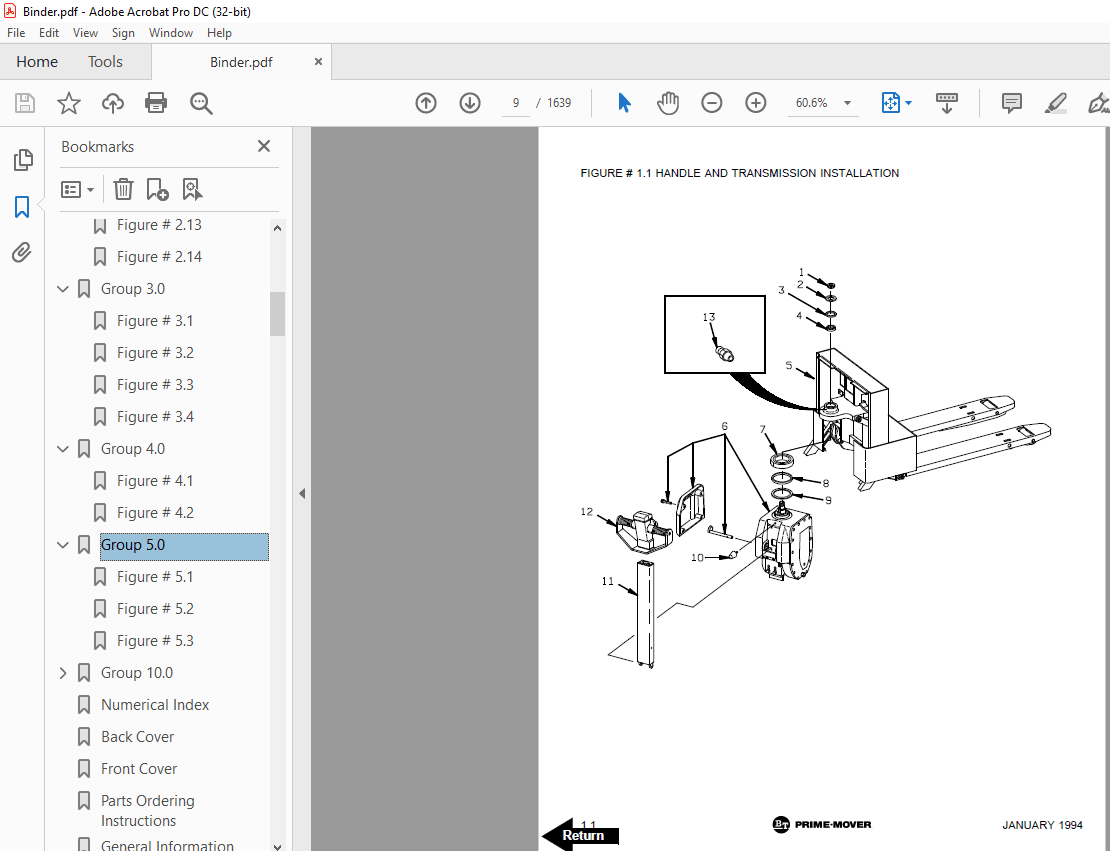
Task: Open the zoom level dropdown
Action: point(846,102)
